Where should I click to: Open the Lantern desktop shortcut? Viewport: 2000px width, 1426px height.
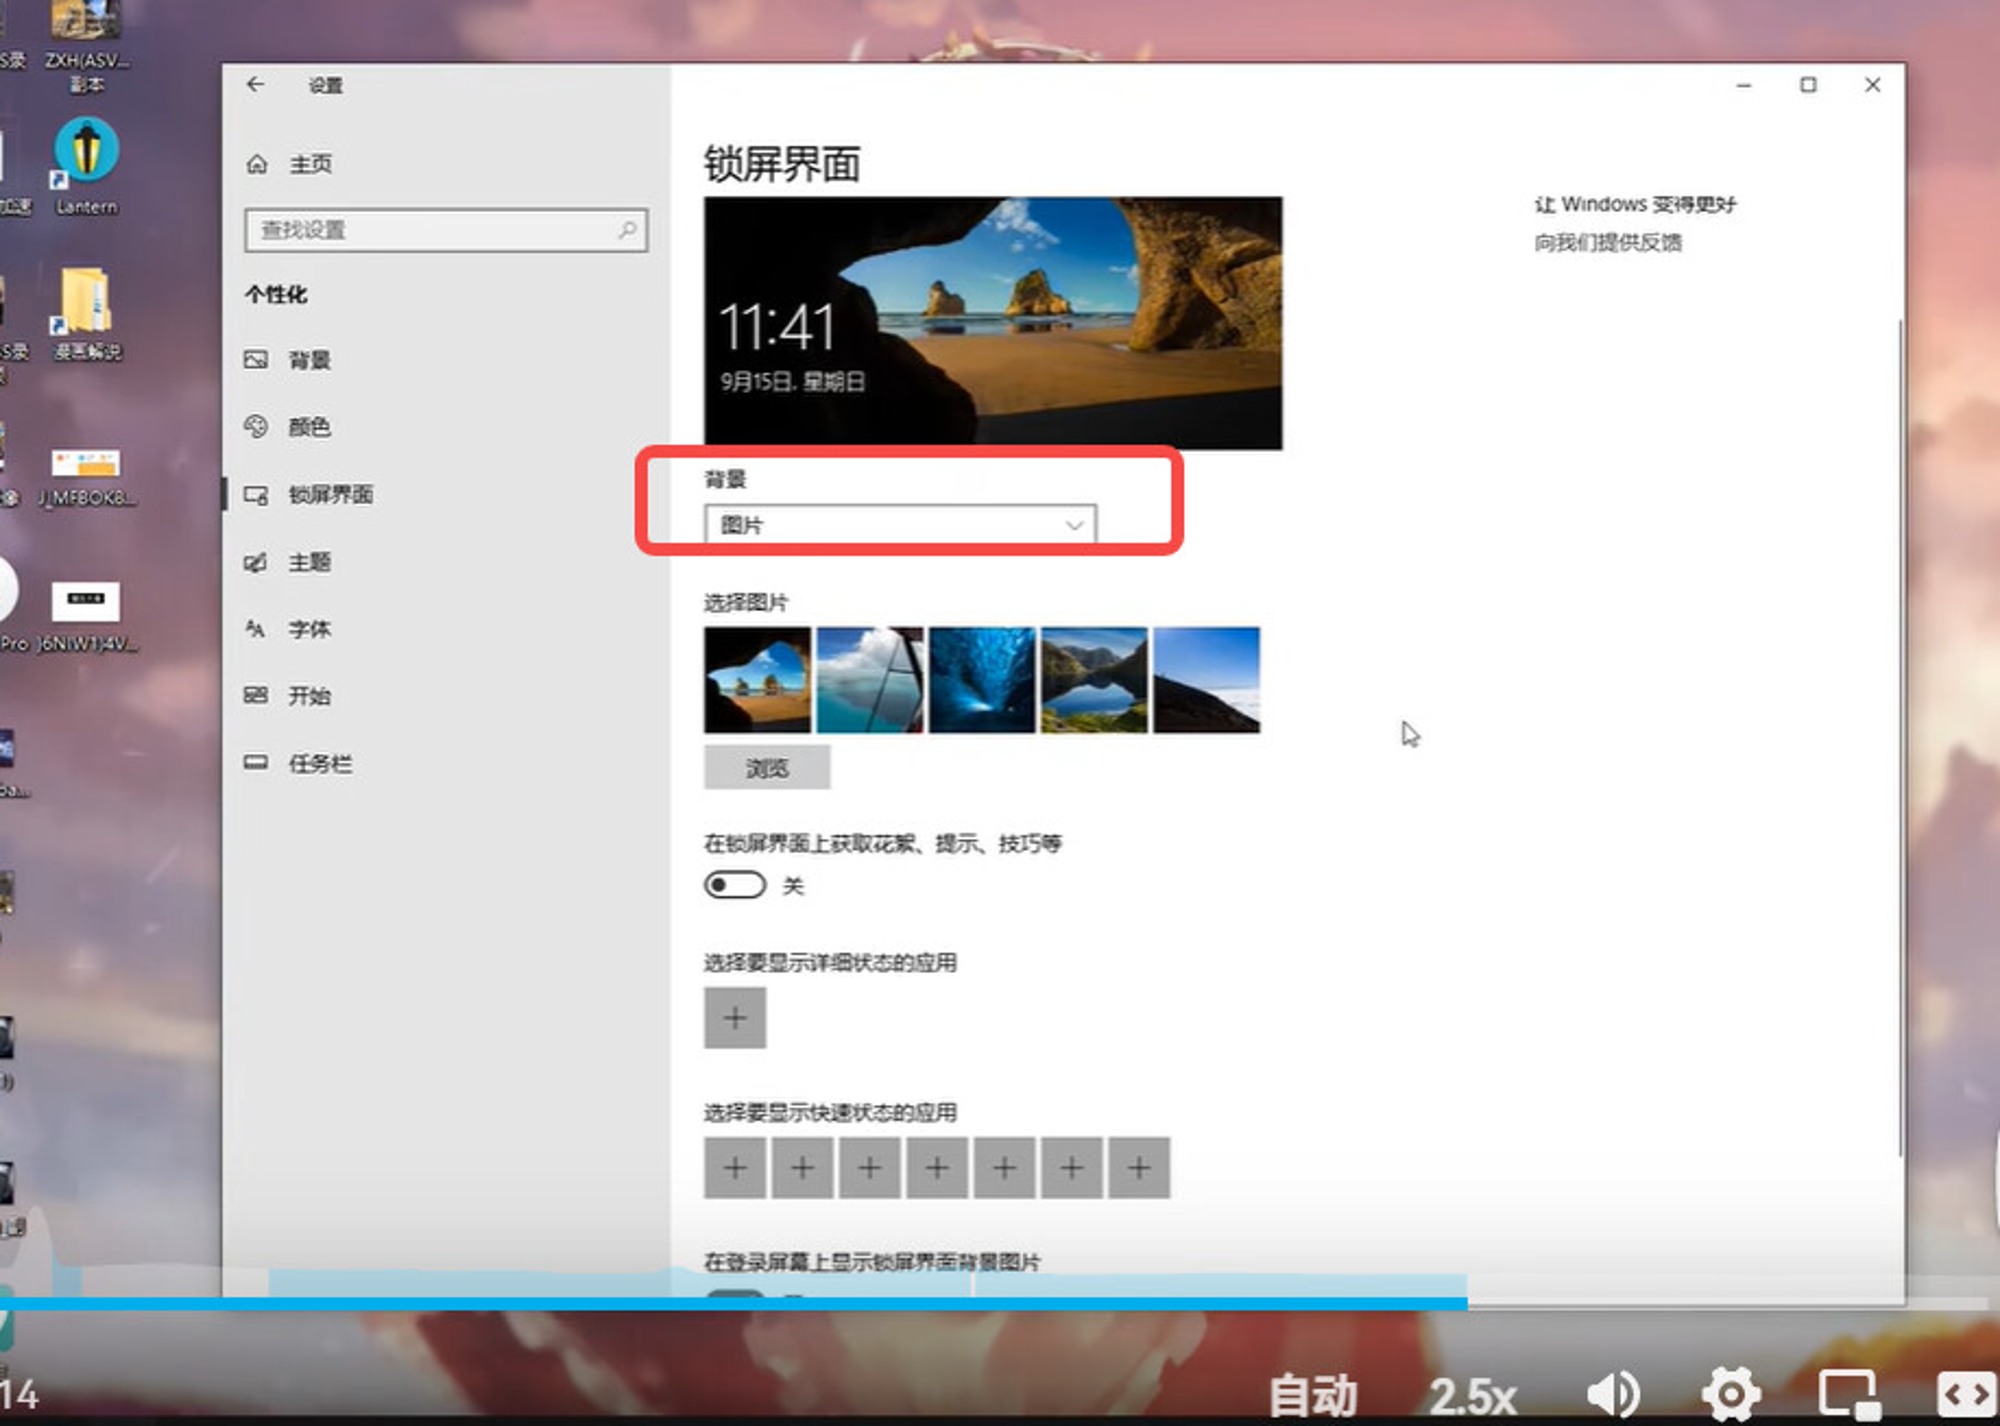[86, 165]
